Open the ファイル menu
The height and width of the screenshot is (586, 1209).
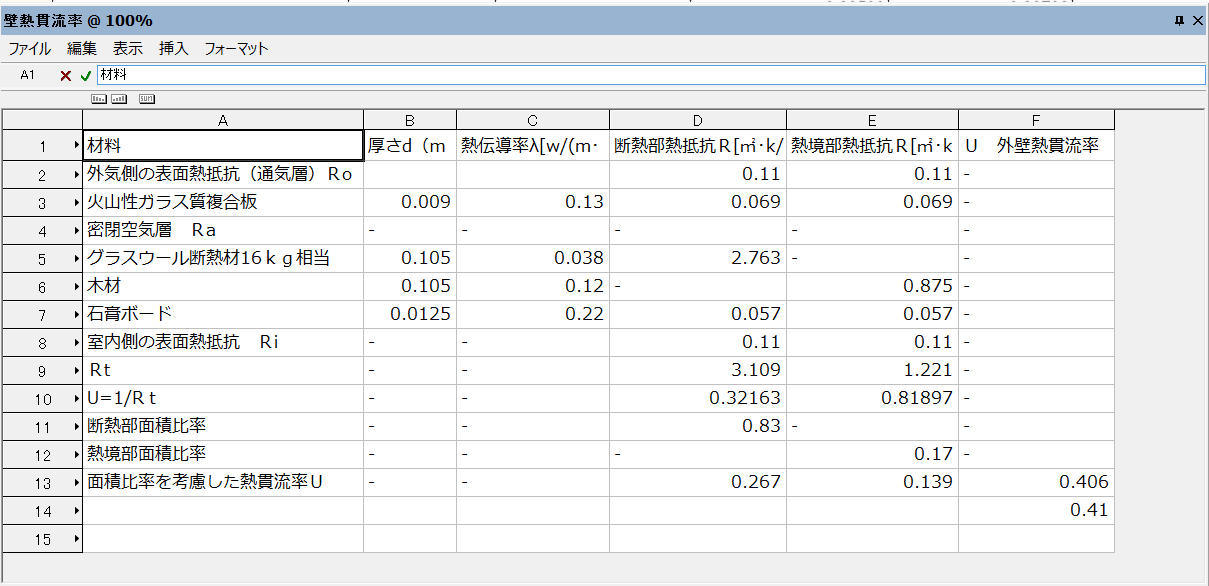30,48
